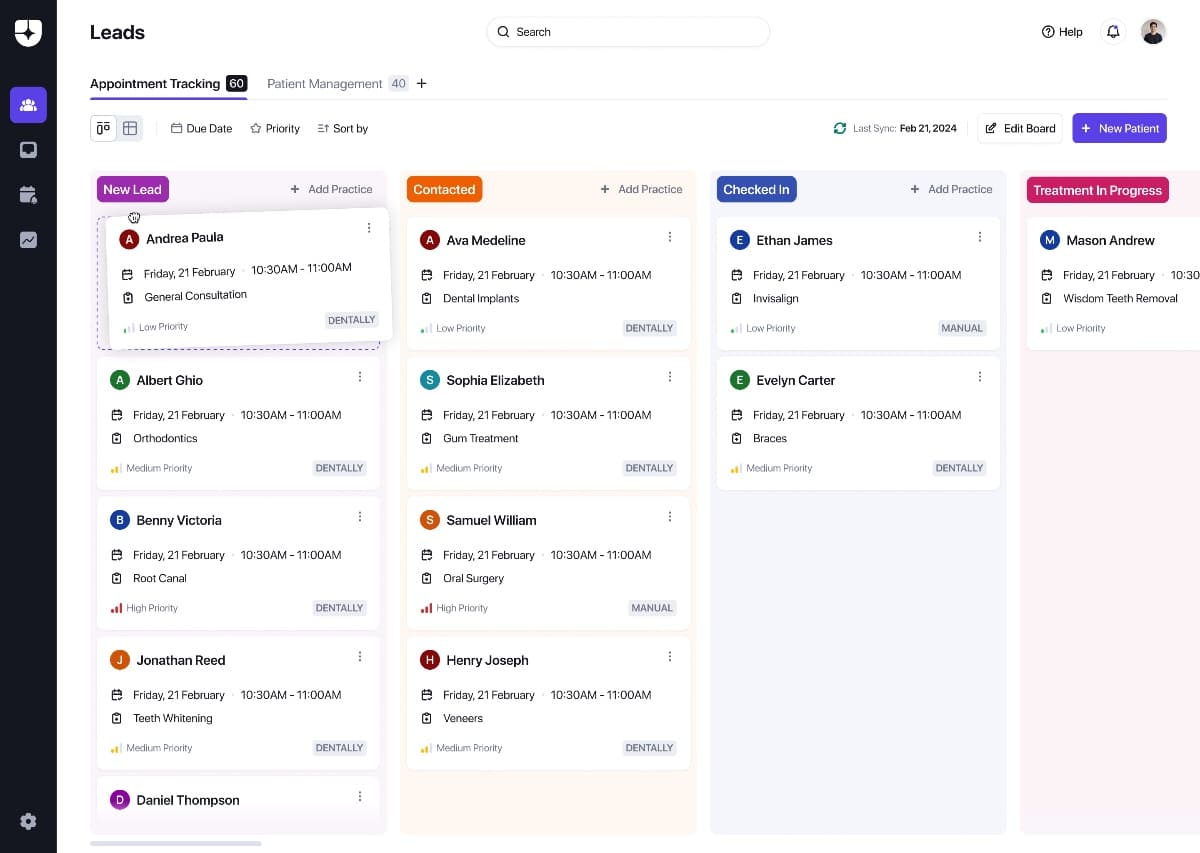Viewport: 1200px width, 853px height.
Task: Enable the kanban board view
Action: [103, 128]
